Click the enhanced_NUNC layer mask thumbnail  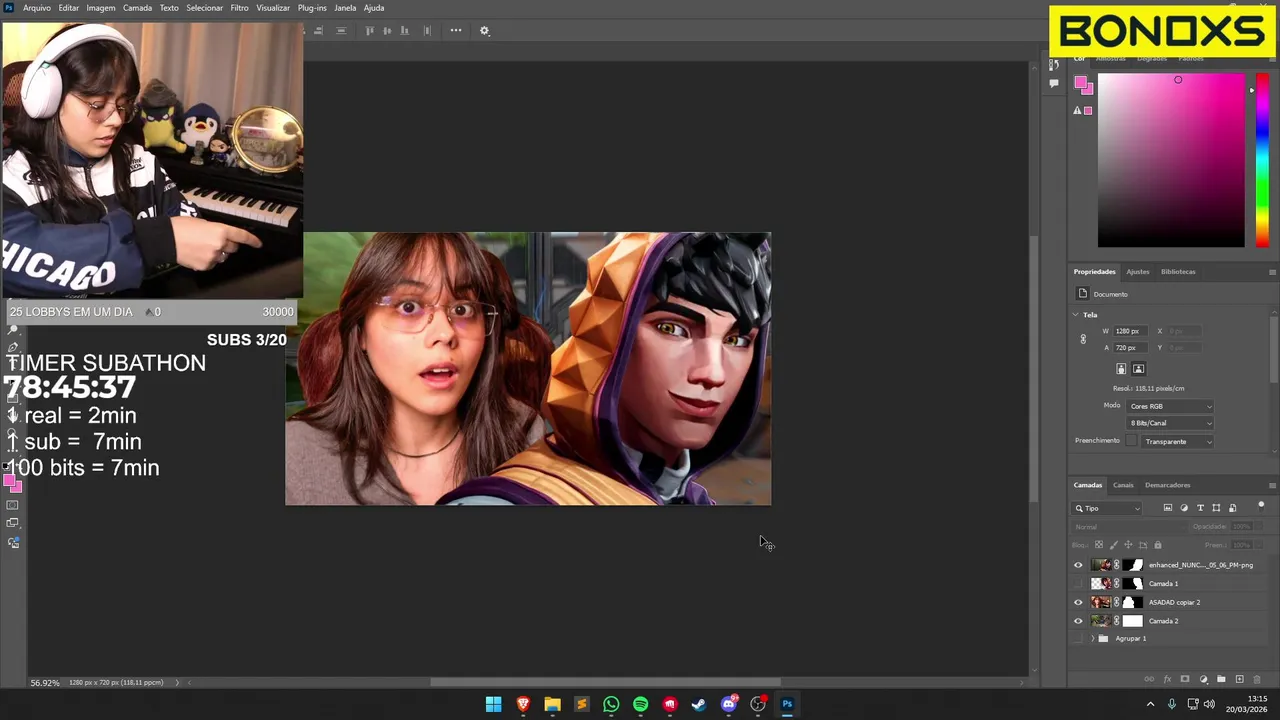(1133, 565)
